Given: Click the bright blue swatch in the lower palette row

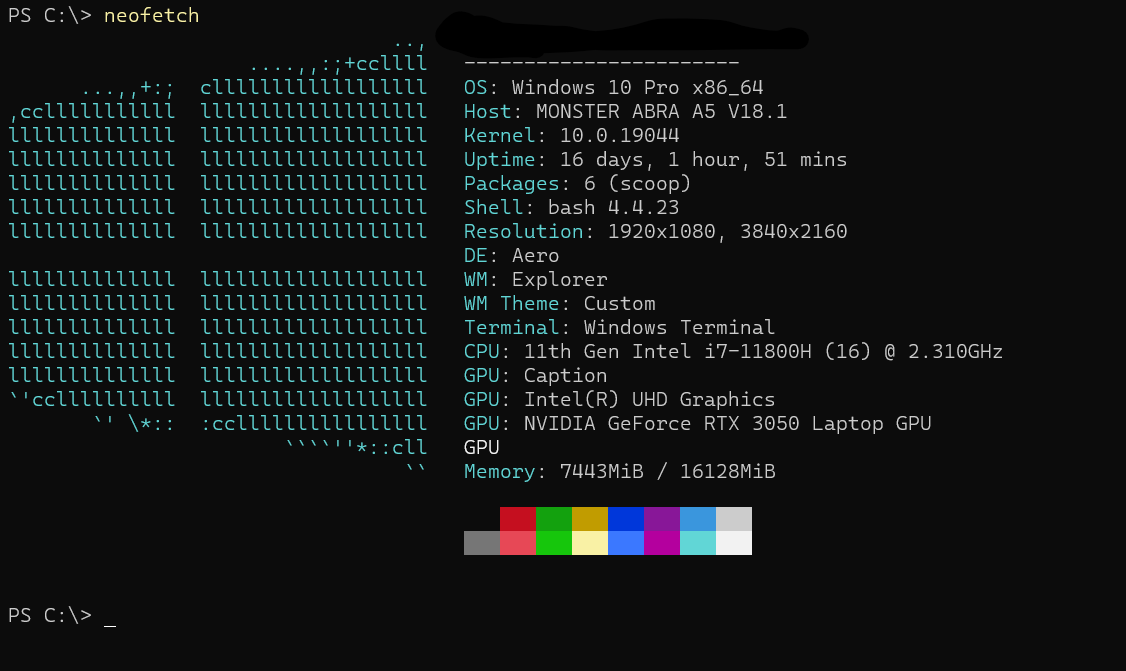Looking at the screenshot, I should [626, 543].
